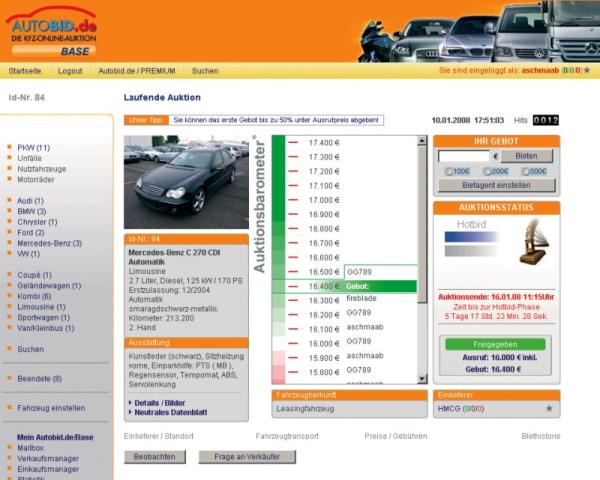
Task: Click the star next to username aschmaab
Action: click(x=587, y=70)
